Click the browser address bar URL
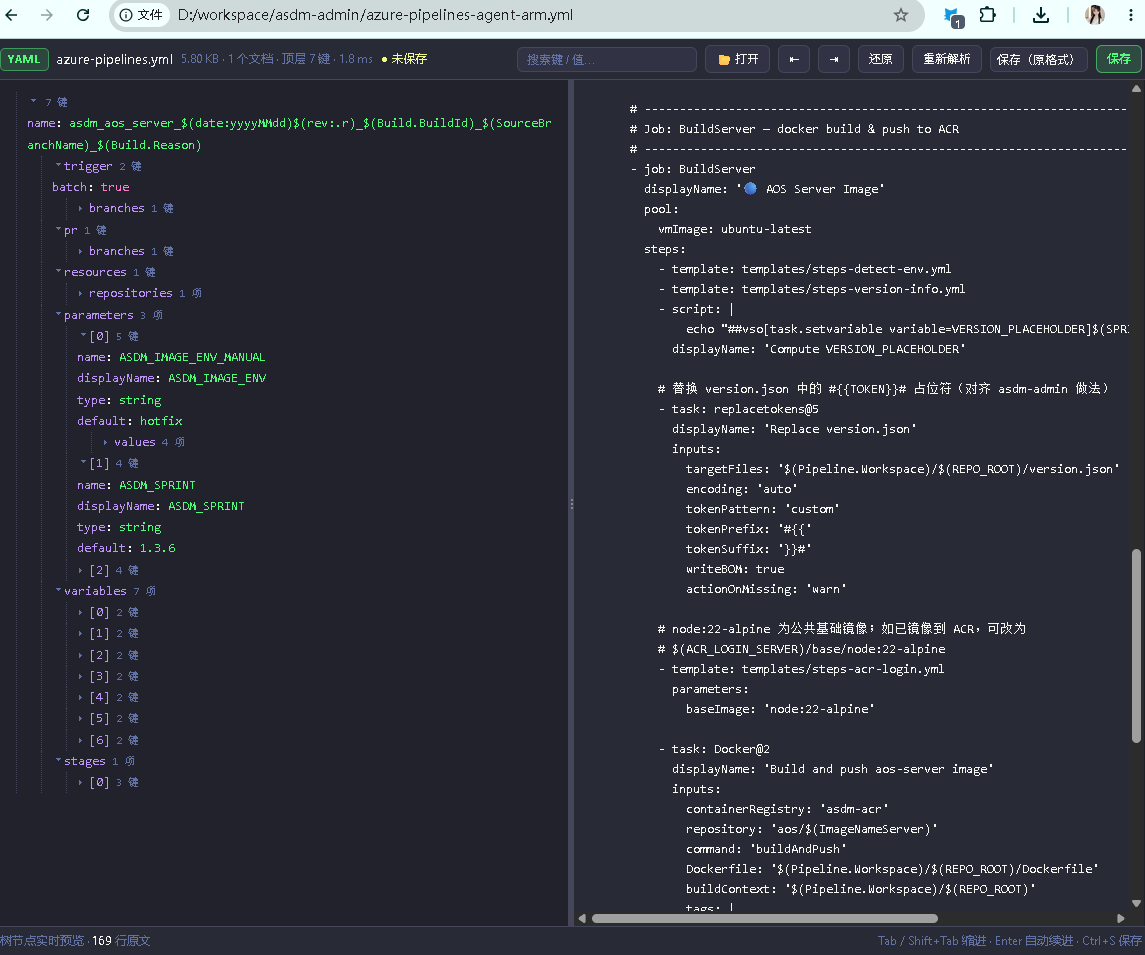Screen dimensions: 1145x955 tap(375, 15)
